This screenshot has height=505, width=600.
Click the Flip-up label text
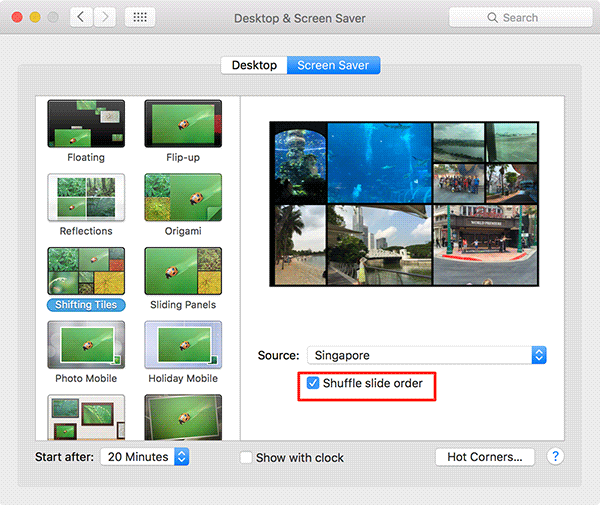pyautogui.click(x=183, y=158)
